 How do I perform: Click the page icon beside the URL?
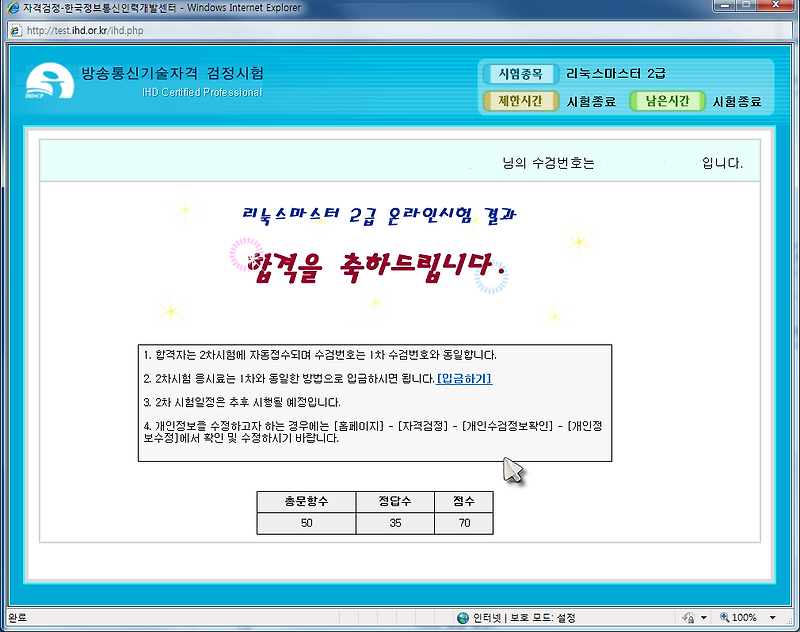click(16, 31)
